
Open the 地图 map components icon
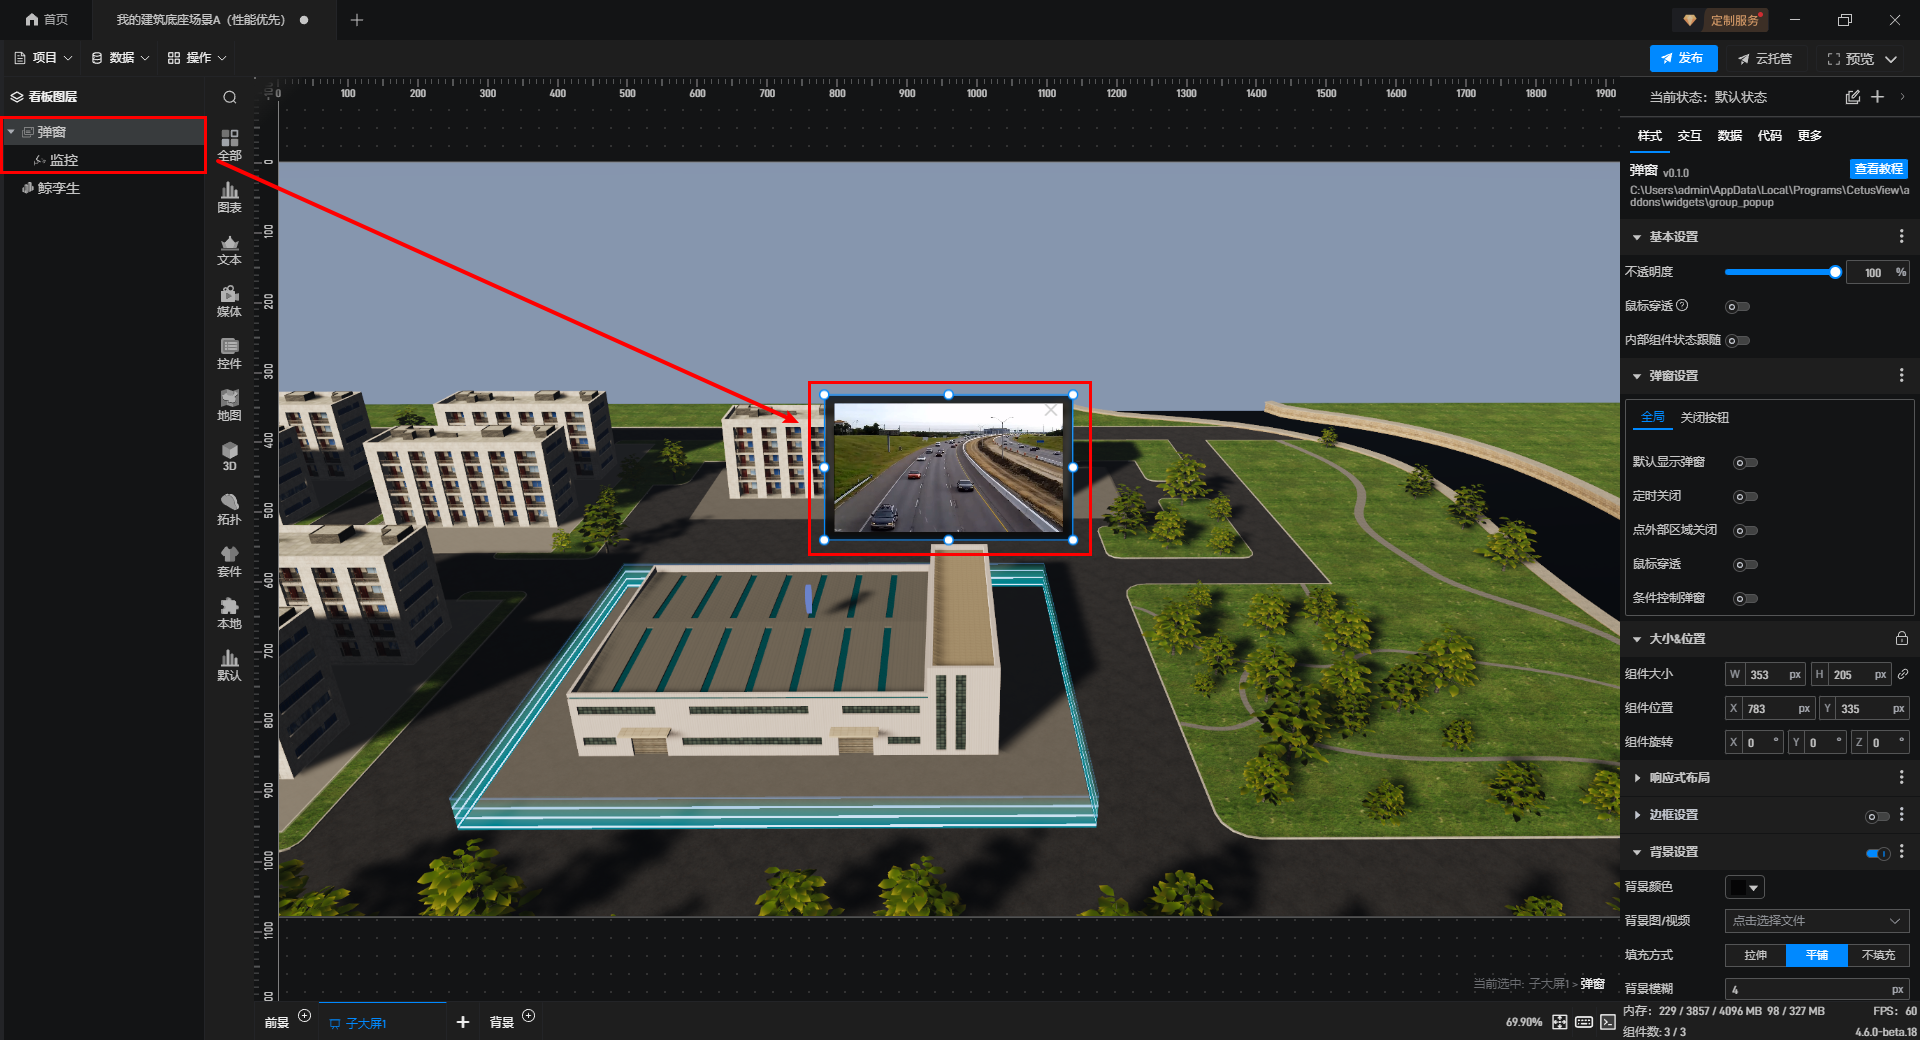pyautogui.click(x=229, y=405)
